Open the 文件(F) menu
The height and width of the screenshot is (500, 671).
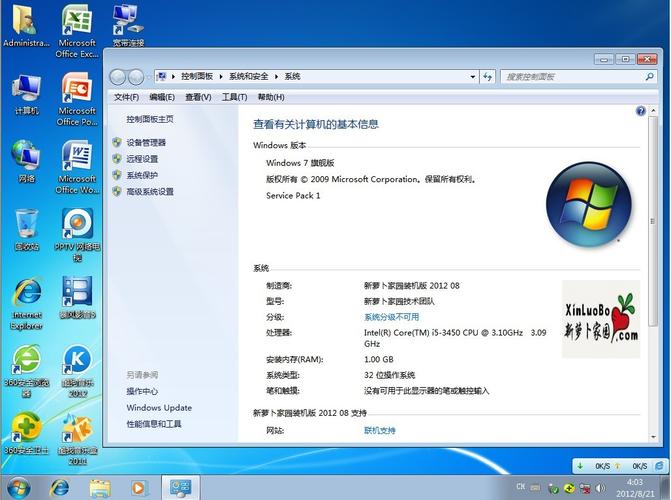(x=126, y=97)
